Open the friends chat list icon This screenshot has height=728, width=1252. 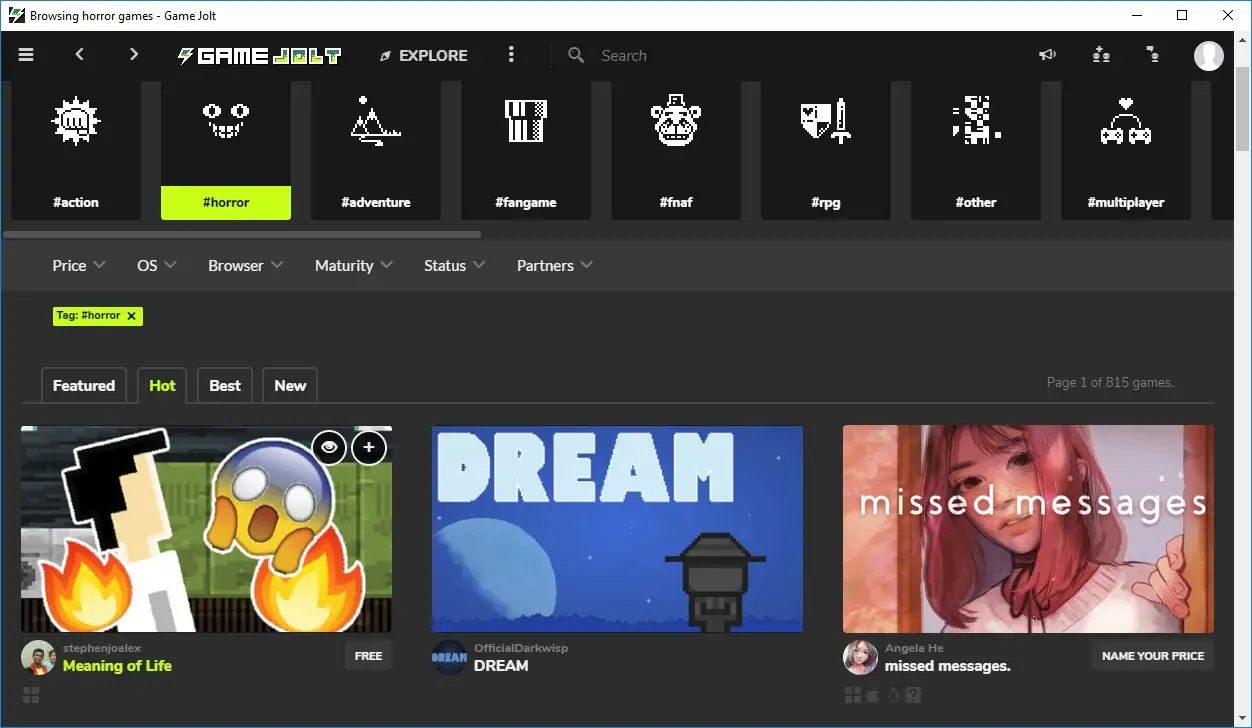coord(1153,55)
